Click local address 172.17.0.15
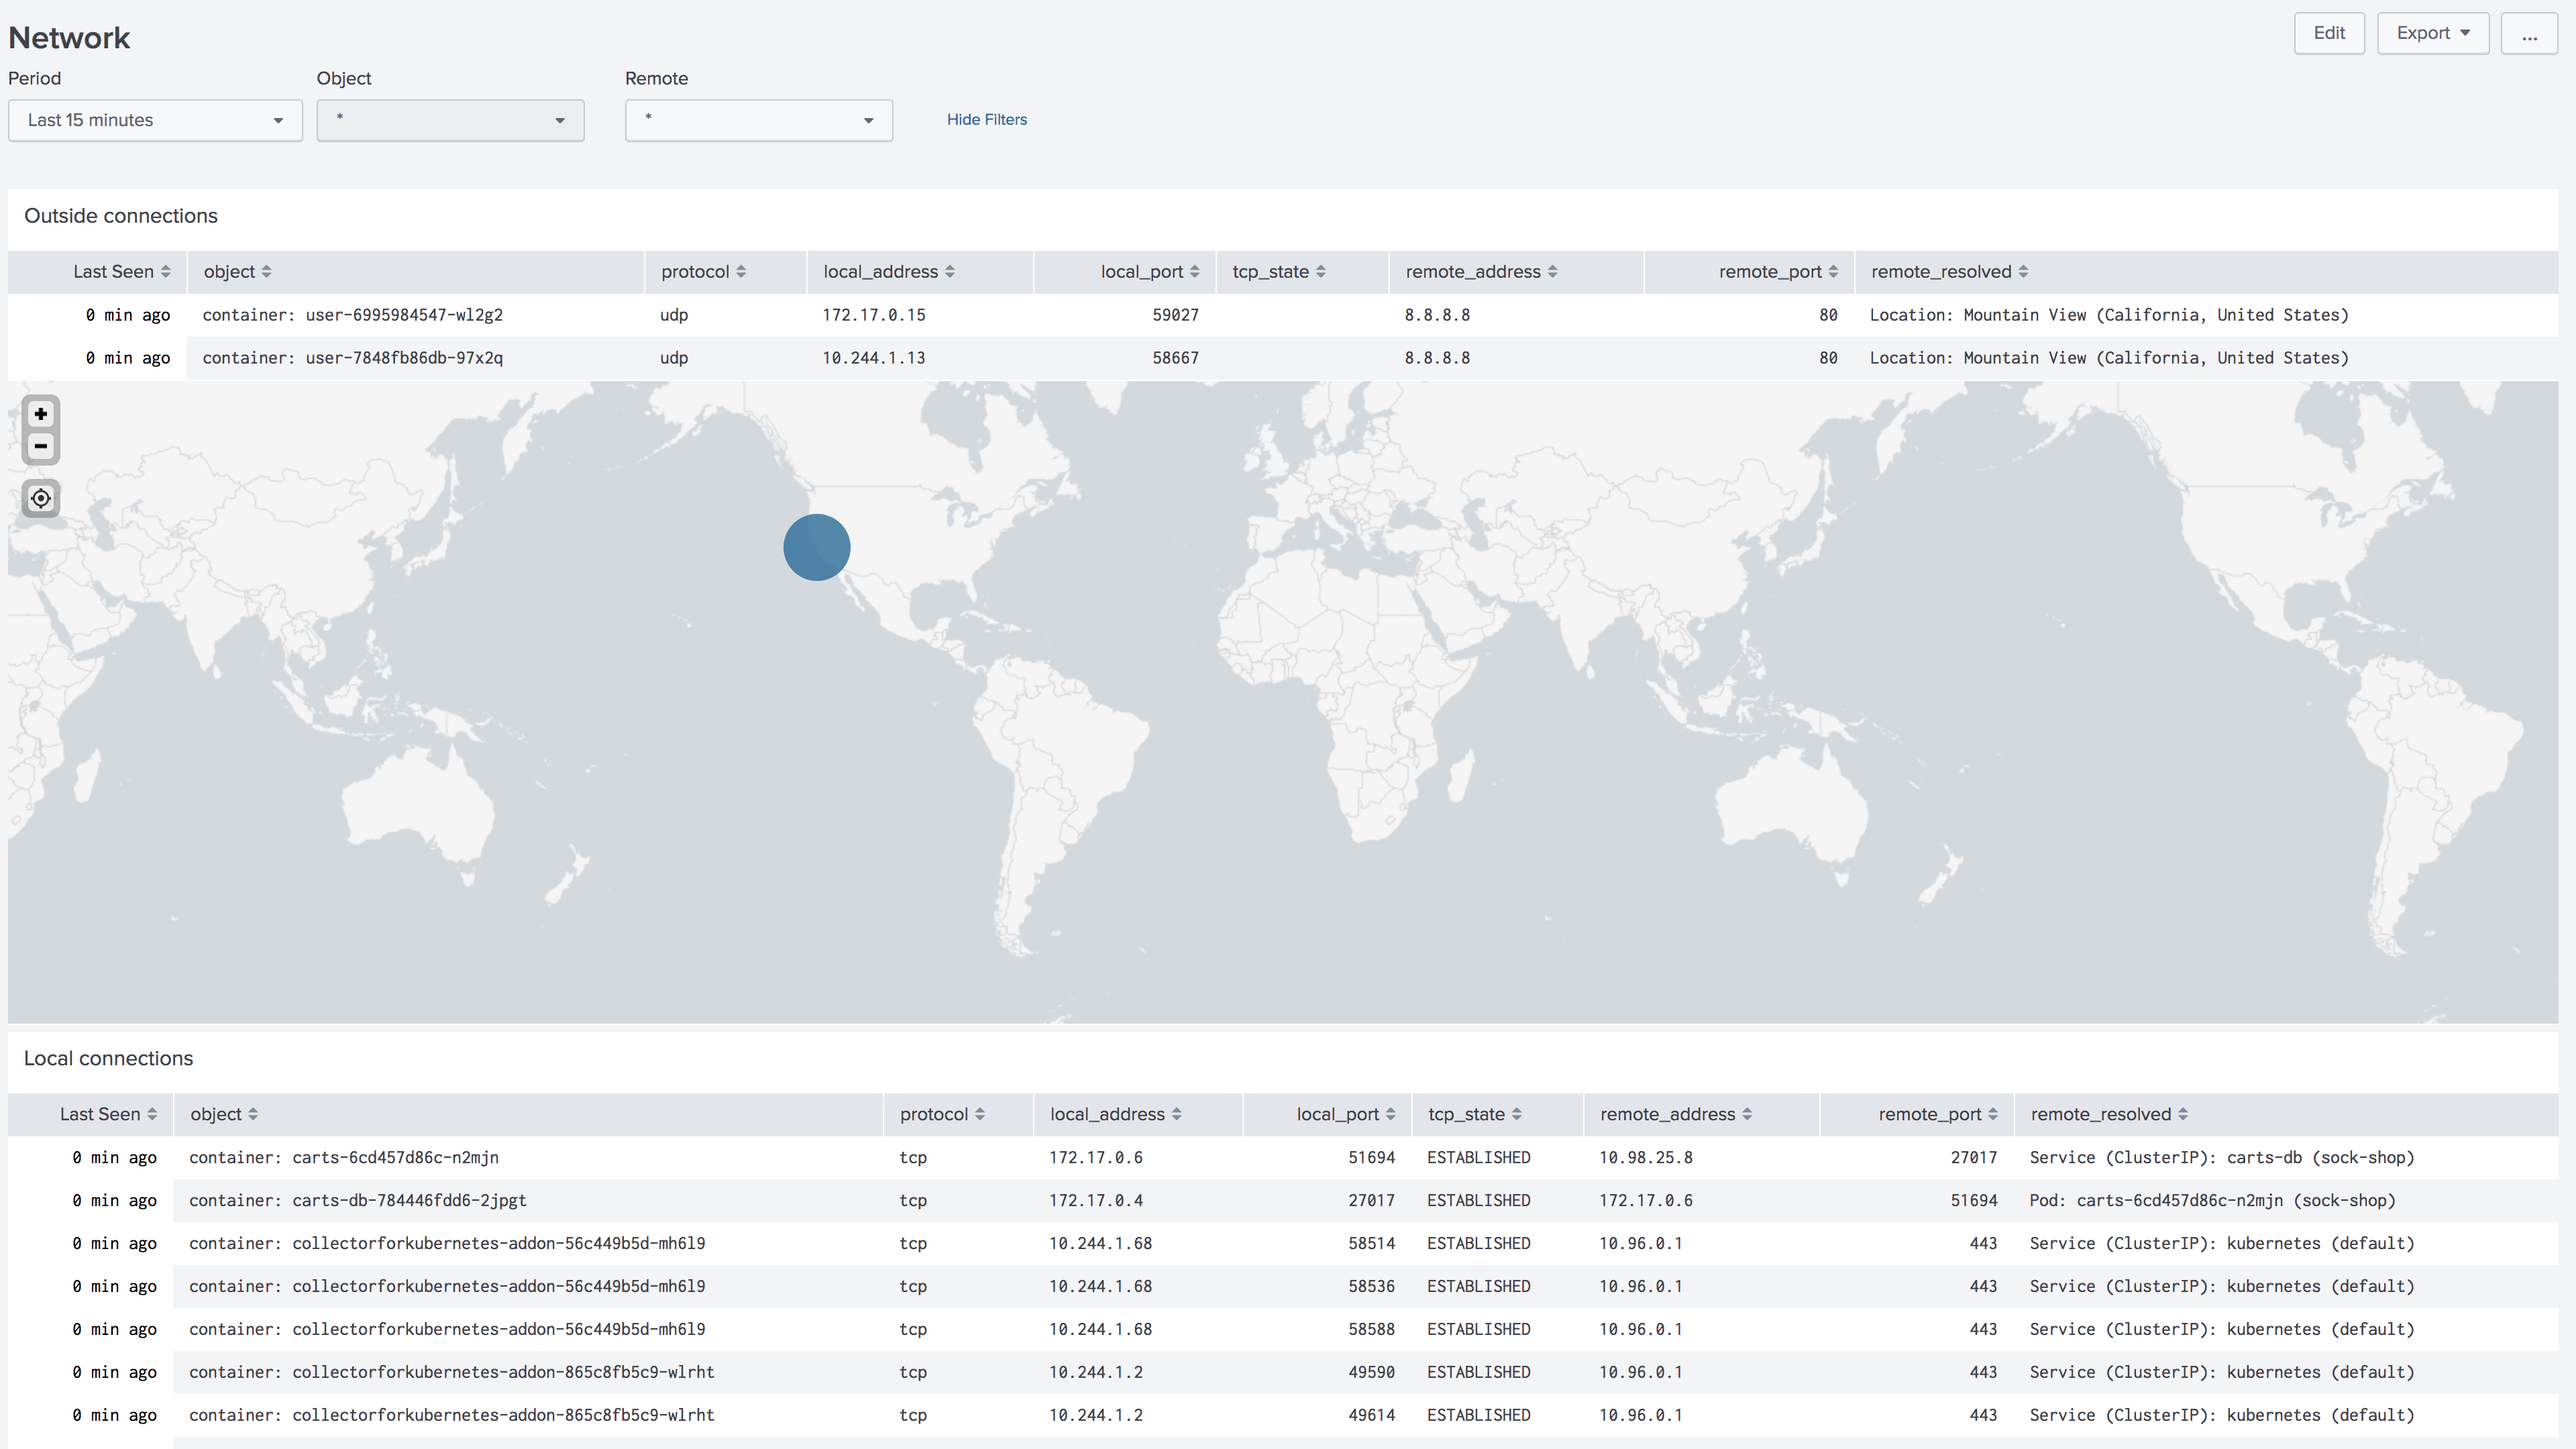2576x1449 pixels. pos(874,315)
